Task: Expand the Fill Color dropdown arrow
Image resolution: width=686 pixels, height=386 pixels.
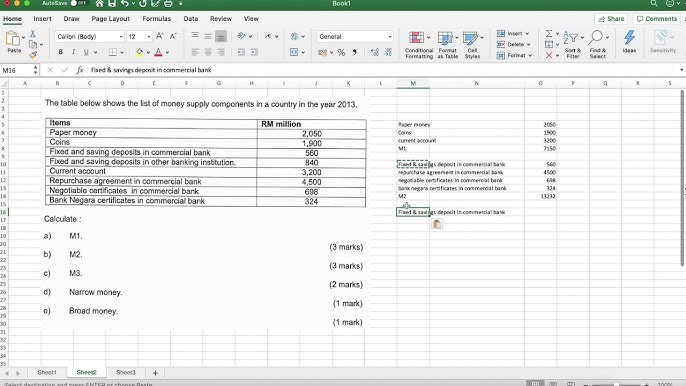Action: [x=148, y=53]
